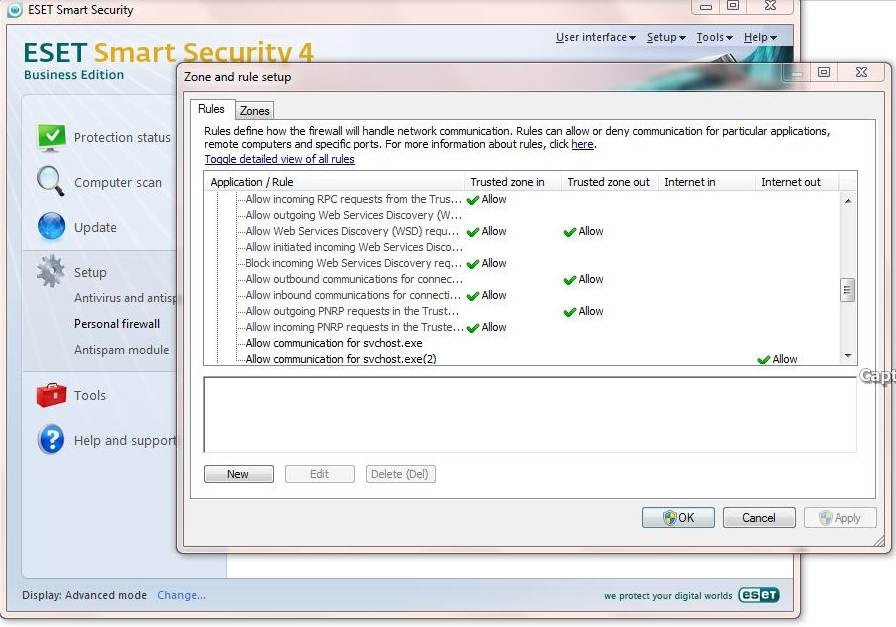Click the New rule button
Viewport: 896px width, 627px height.
(238, 474)
